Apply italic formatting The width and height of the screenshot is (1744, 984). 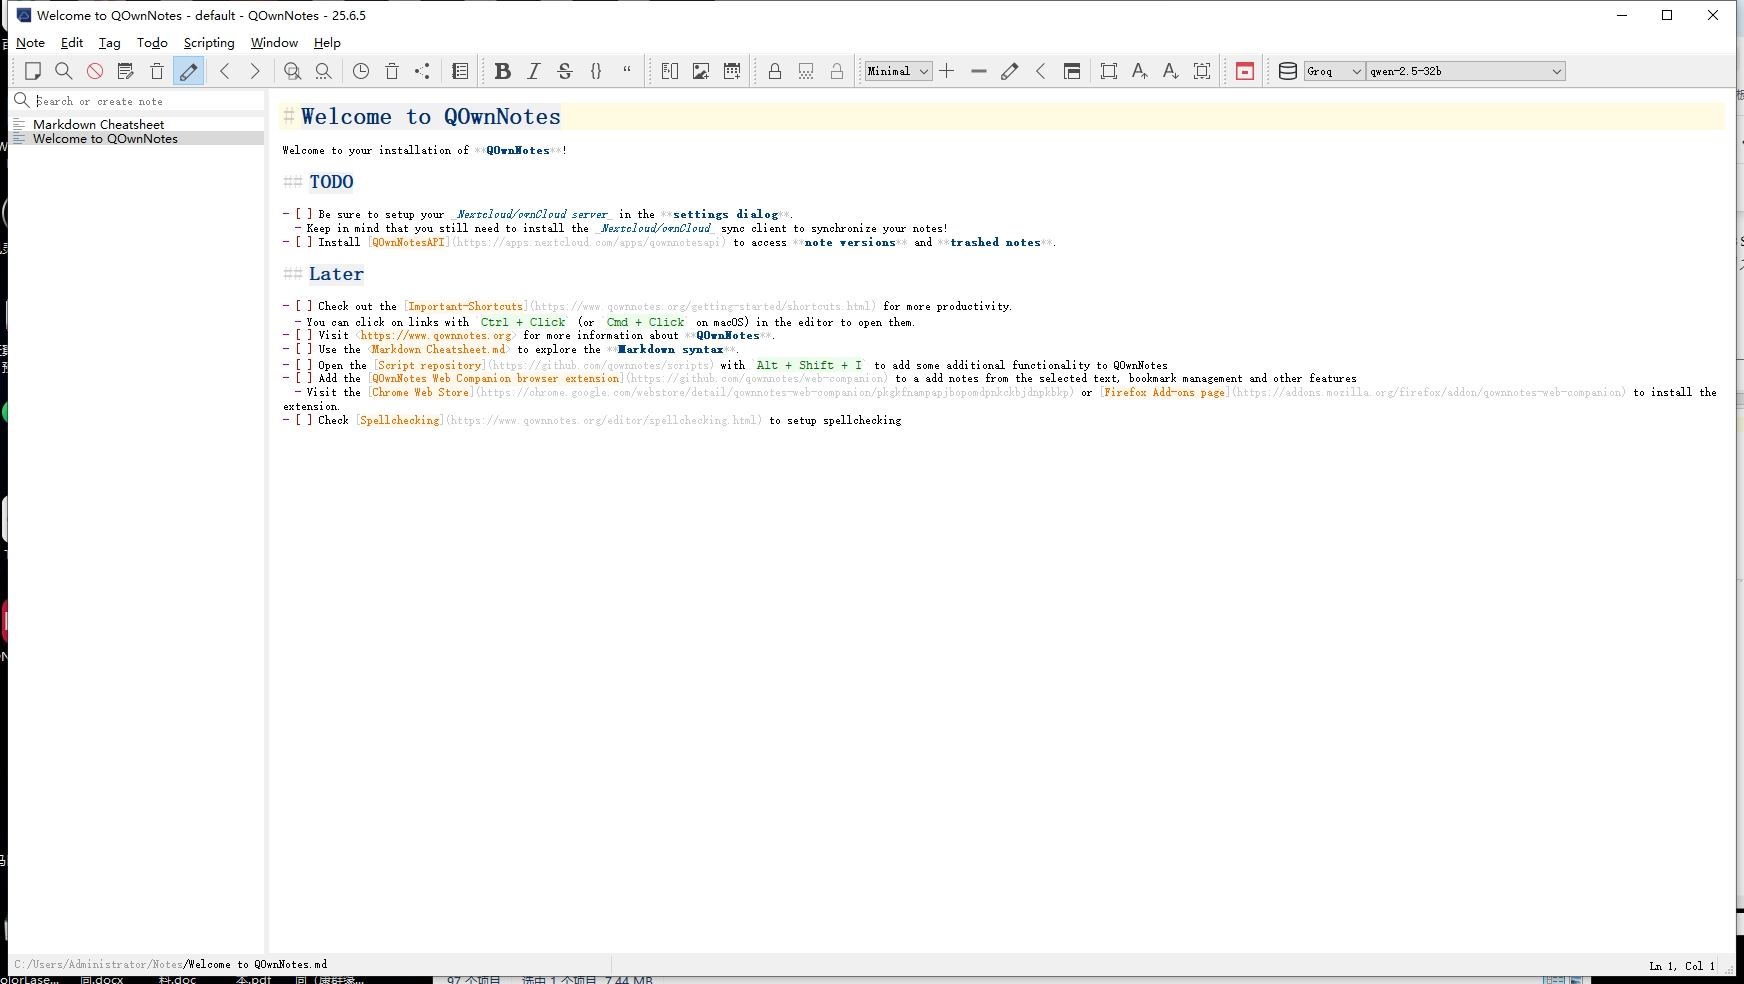pos(534,71)
